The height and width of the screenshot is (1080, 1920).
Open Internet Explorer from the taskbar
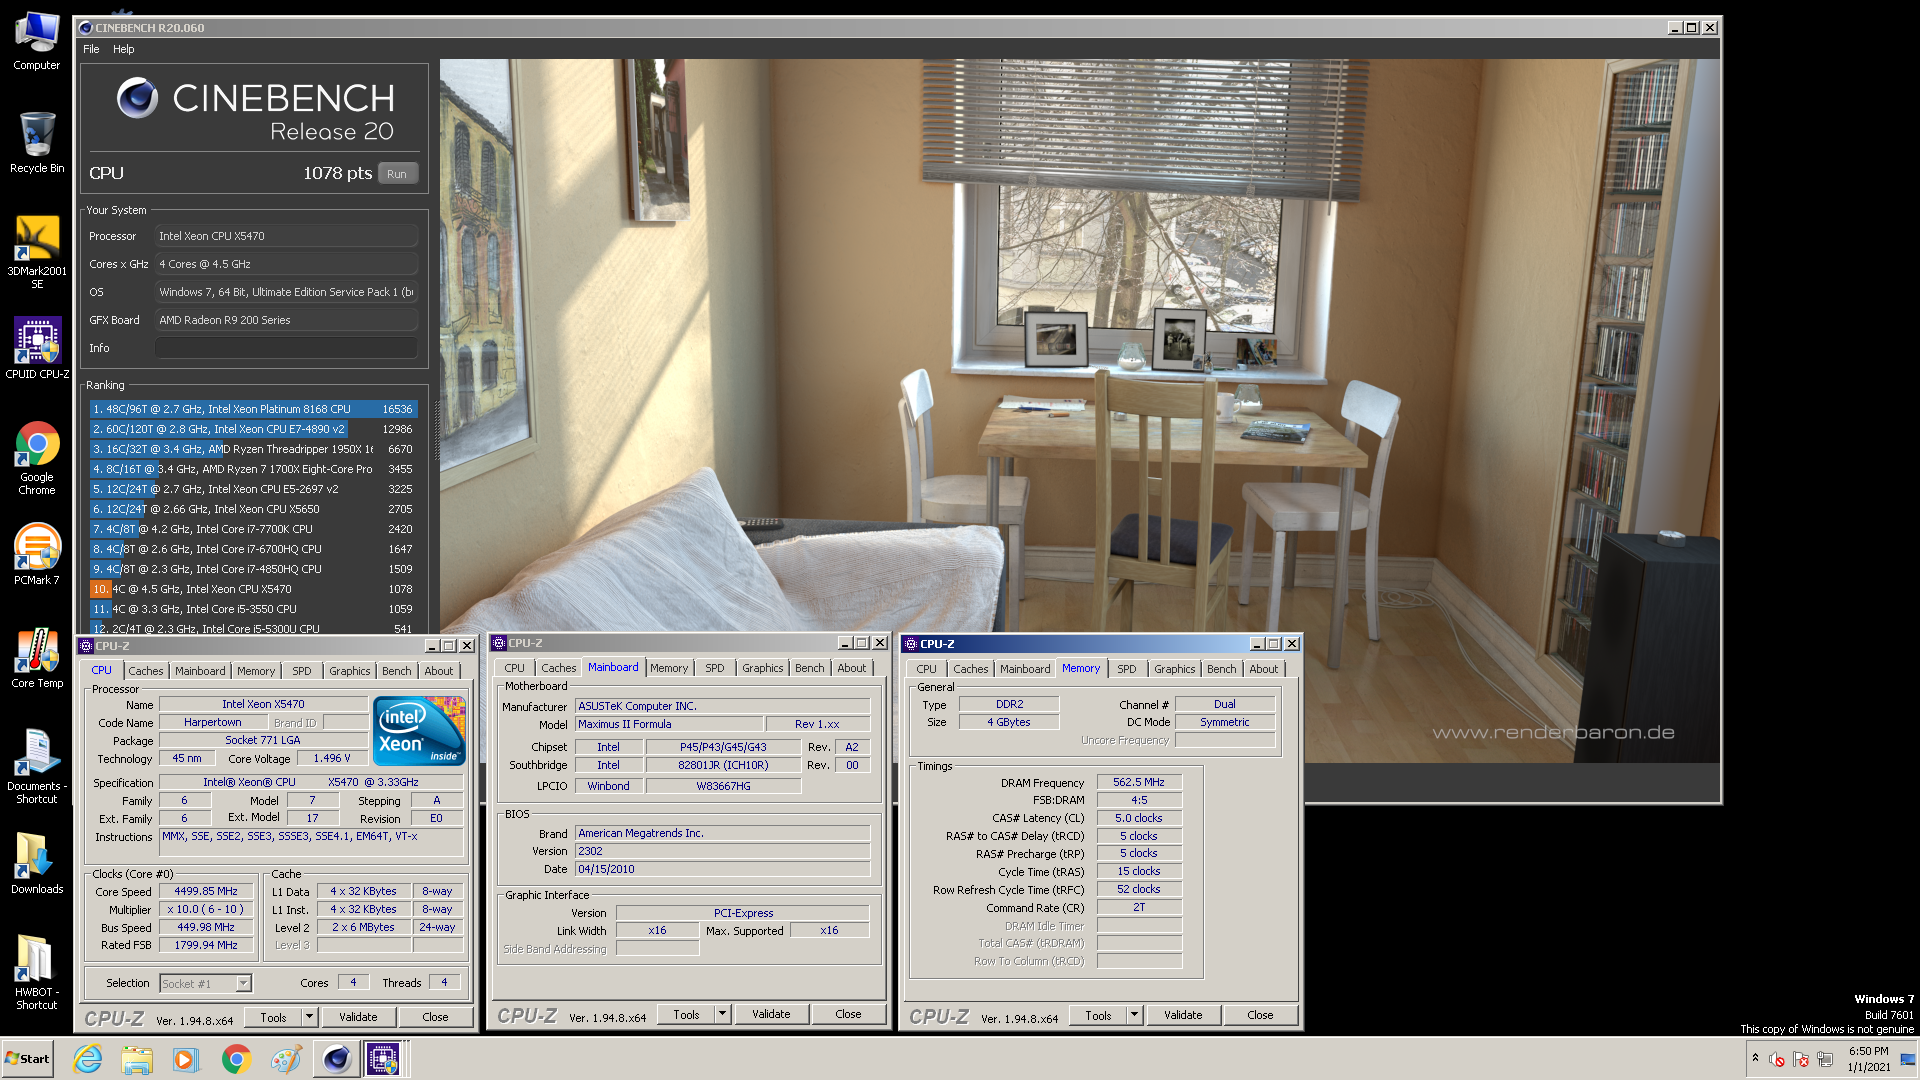[88, 1059]
